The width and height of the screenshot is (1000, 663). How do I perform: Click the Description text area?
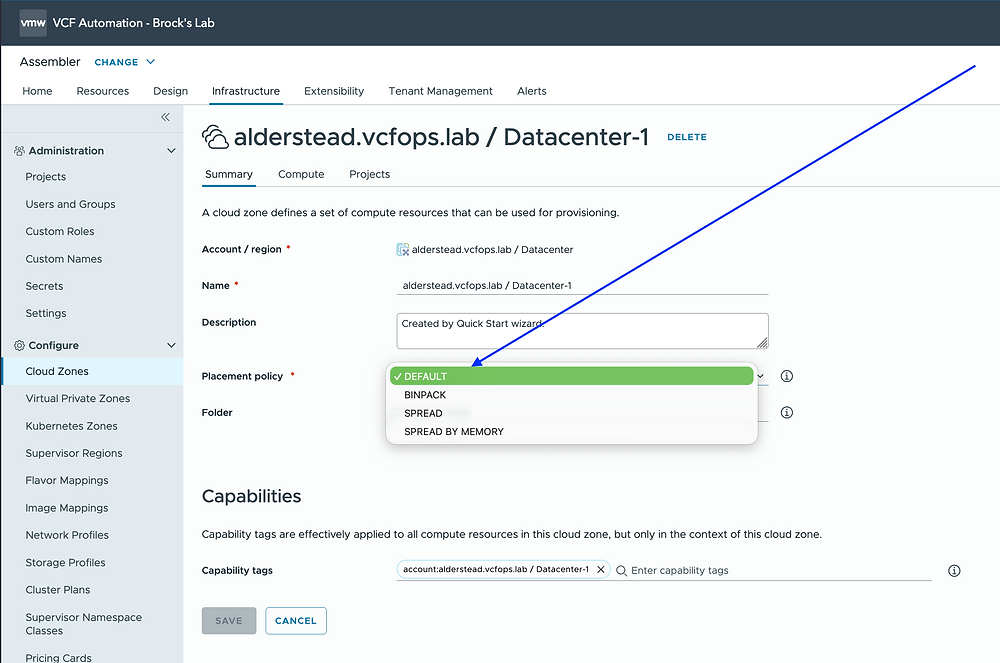pyautogui.click(x=582, y=331)
